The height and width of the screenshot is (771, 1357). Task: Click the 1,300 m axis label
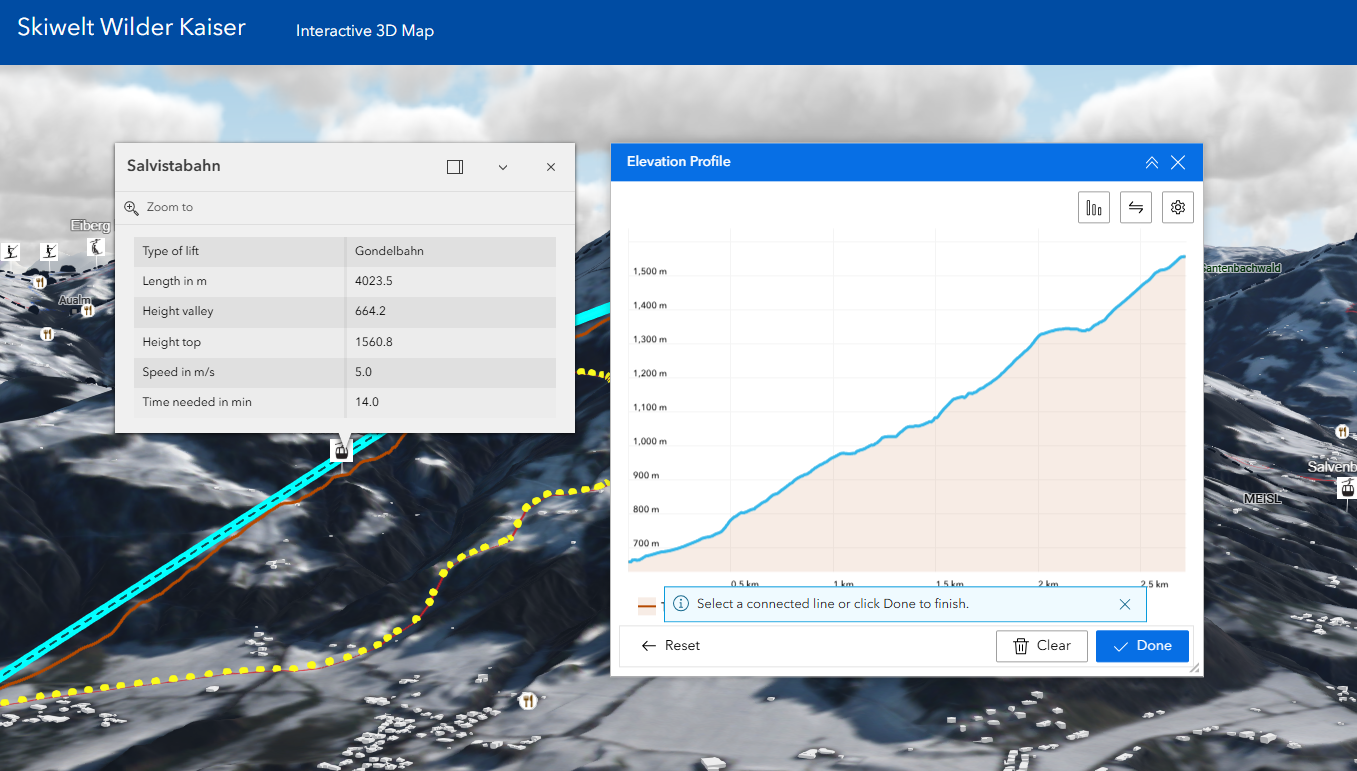tap(650, 340)
